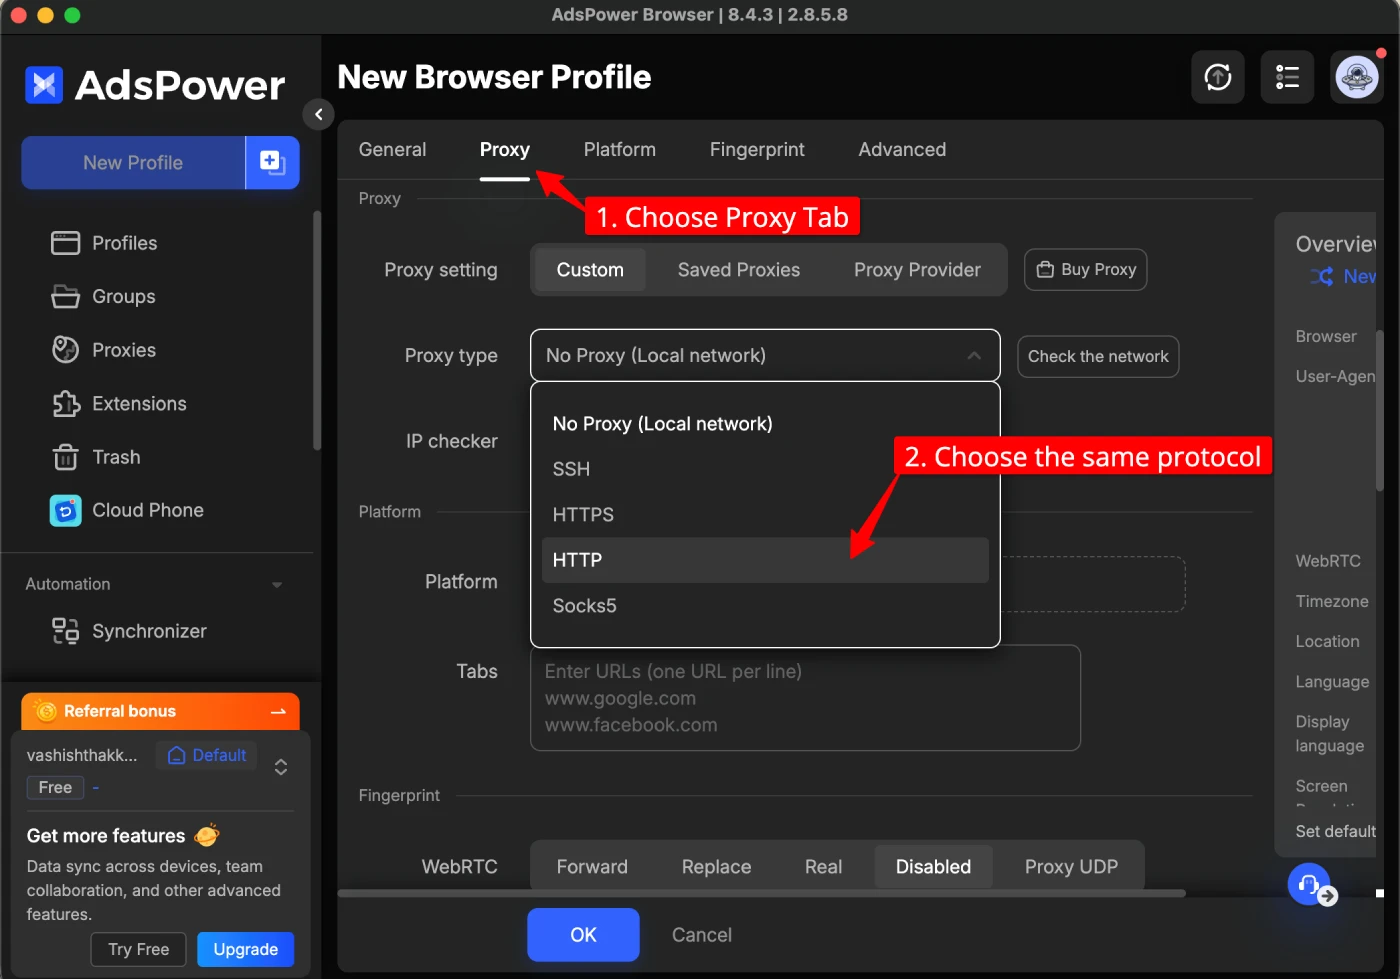Switch to the General tab
Viewport: 1400px width, 979px height.
click(x=392, y=149)
